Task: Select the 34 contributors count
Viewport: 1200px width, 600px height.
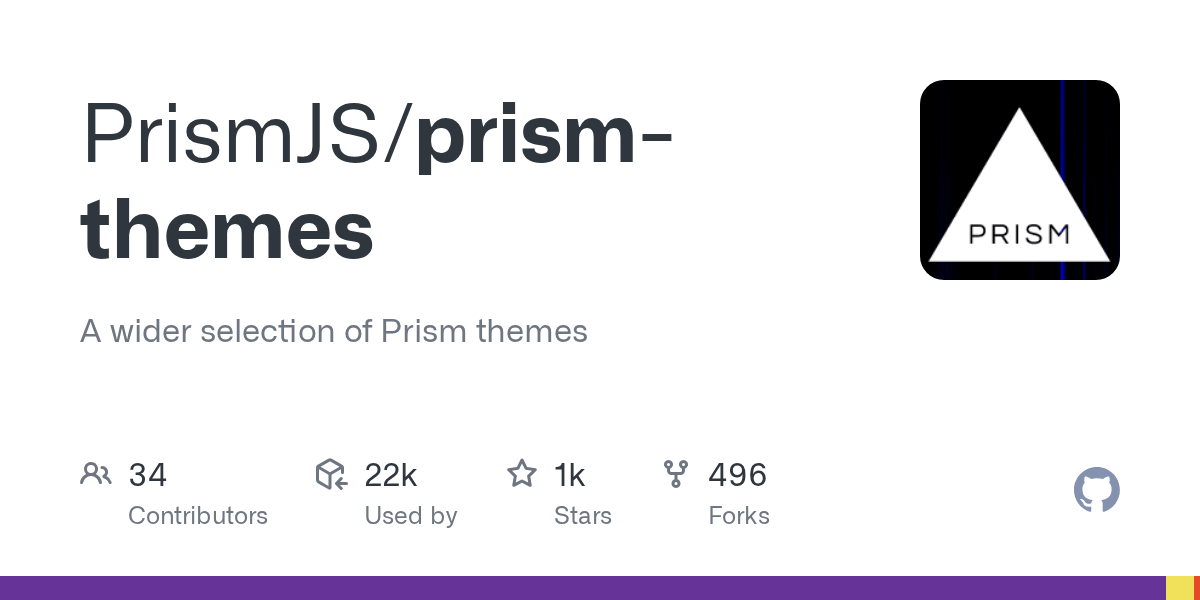Action: (148, 474)
